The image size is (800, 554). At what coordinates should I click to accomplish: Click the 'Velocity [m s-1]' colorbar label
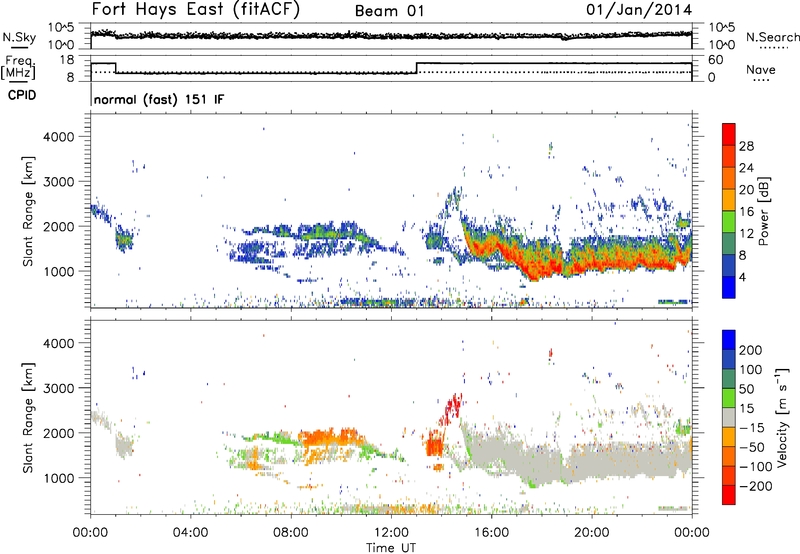point(782,417)
